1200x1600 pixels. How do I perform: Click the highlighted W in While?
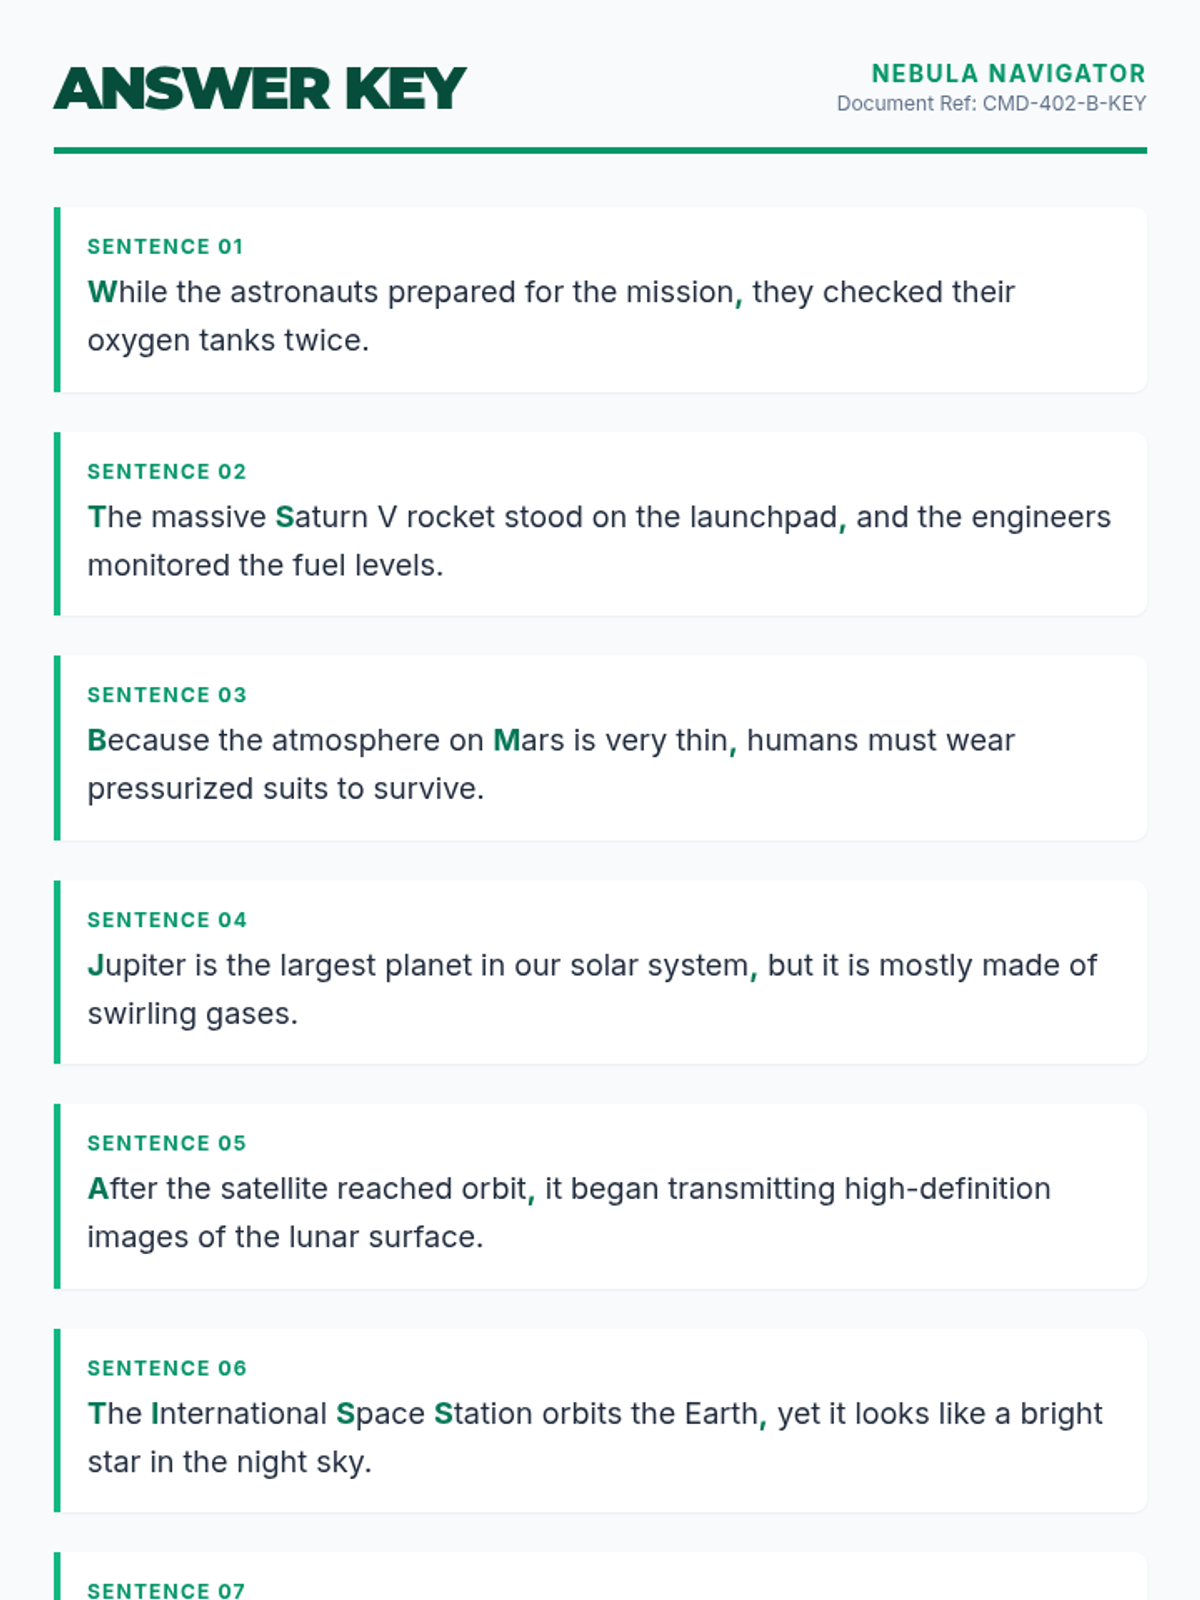pos(101,292)
